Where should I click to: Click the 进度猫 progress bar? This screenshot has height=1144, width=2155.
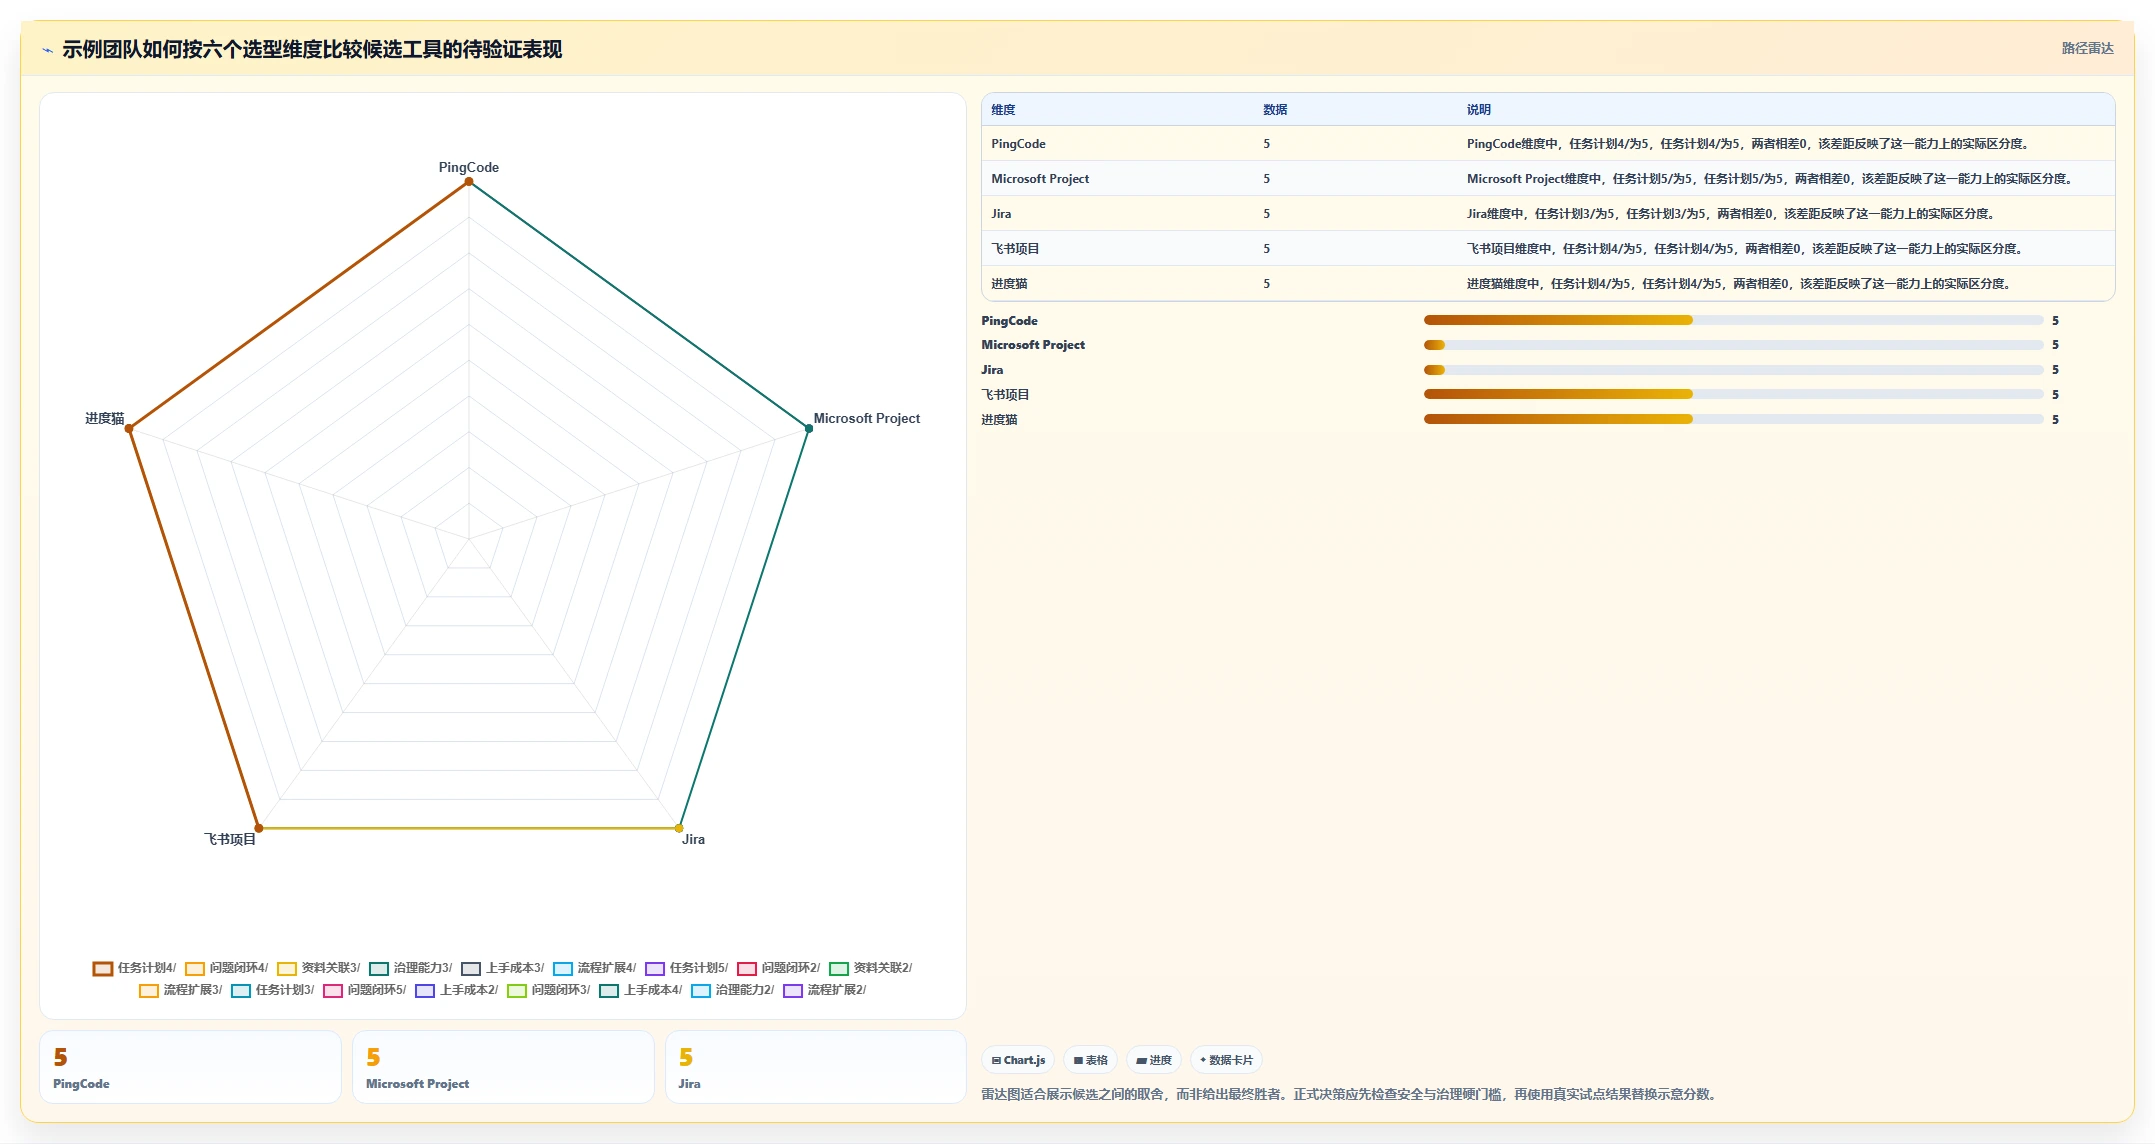coord(1733,419)
